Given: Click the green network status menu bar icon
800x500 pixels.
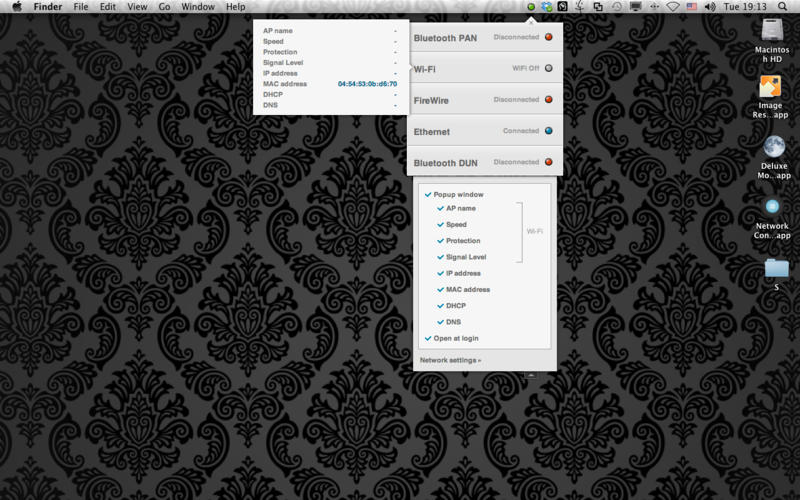Looking at the screenshot, I should [531, 7].
